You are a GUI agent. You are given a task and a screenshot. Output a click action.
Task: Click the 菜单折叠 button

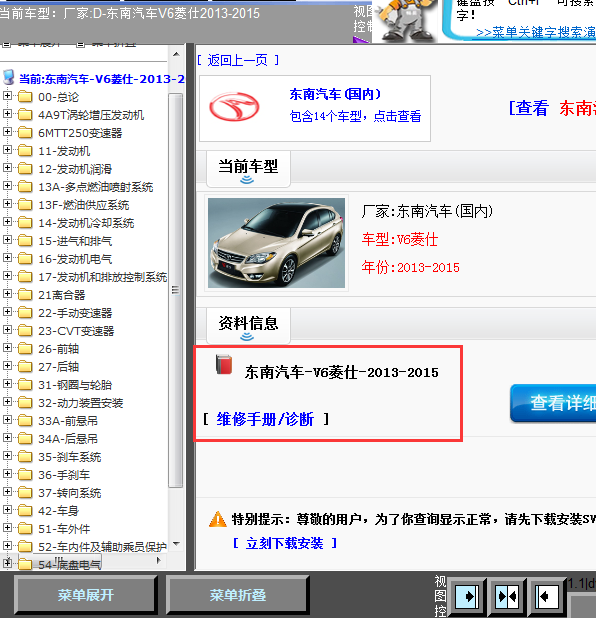coord(238,595)
